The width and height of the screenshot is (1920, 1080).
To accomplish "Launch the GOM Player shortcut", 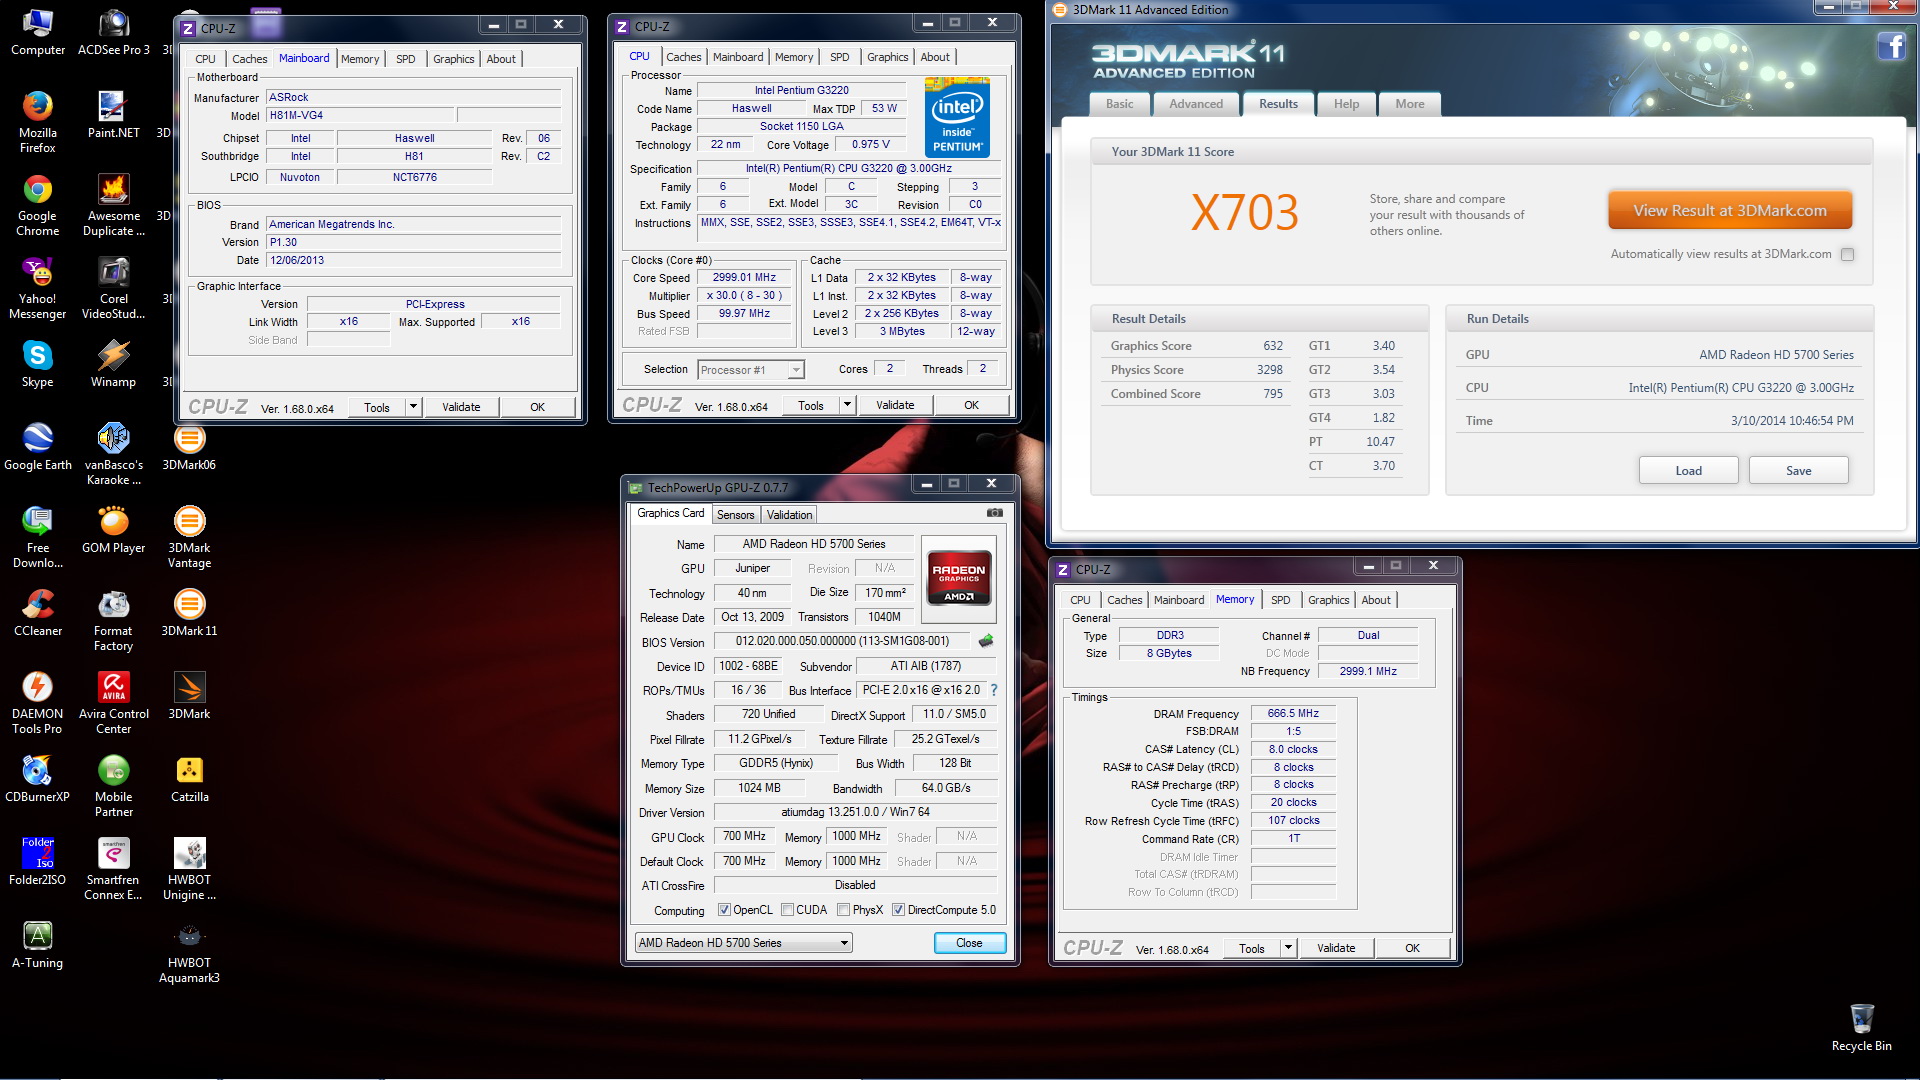I will click(113, 530).
